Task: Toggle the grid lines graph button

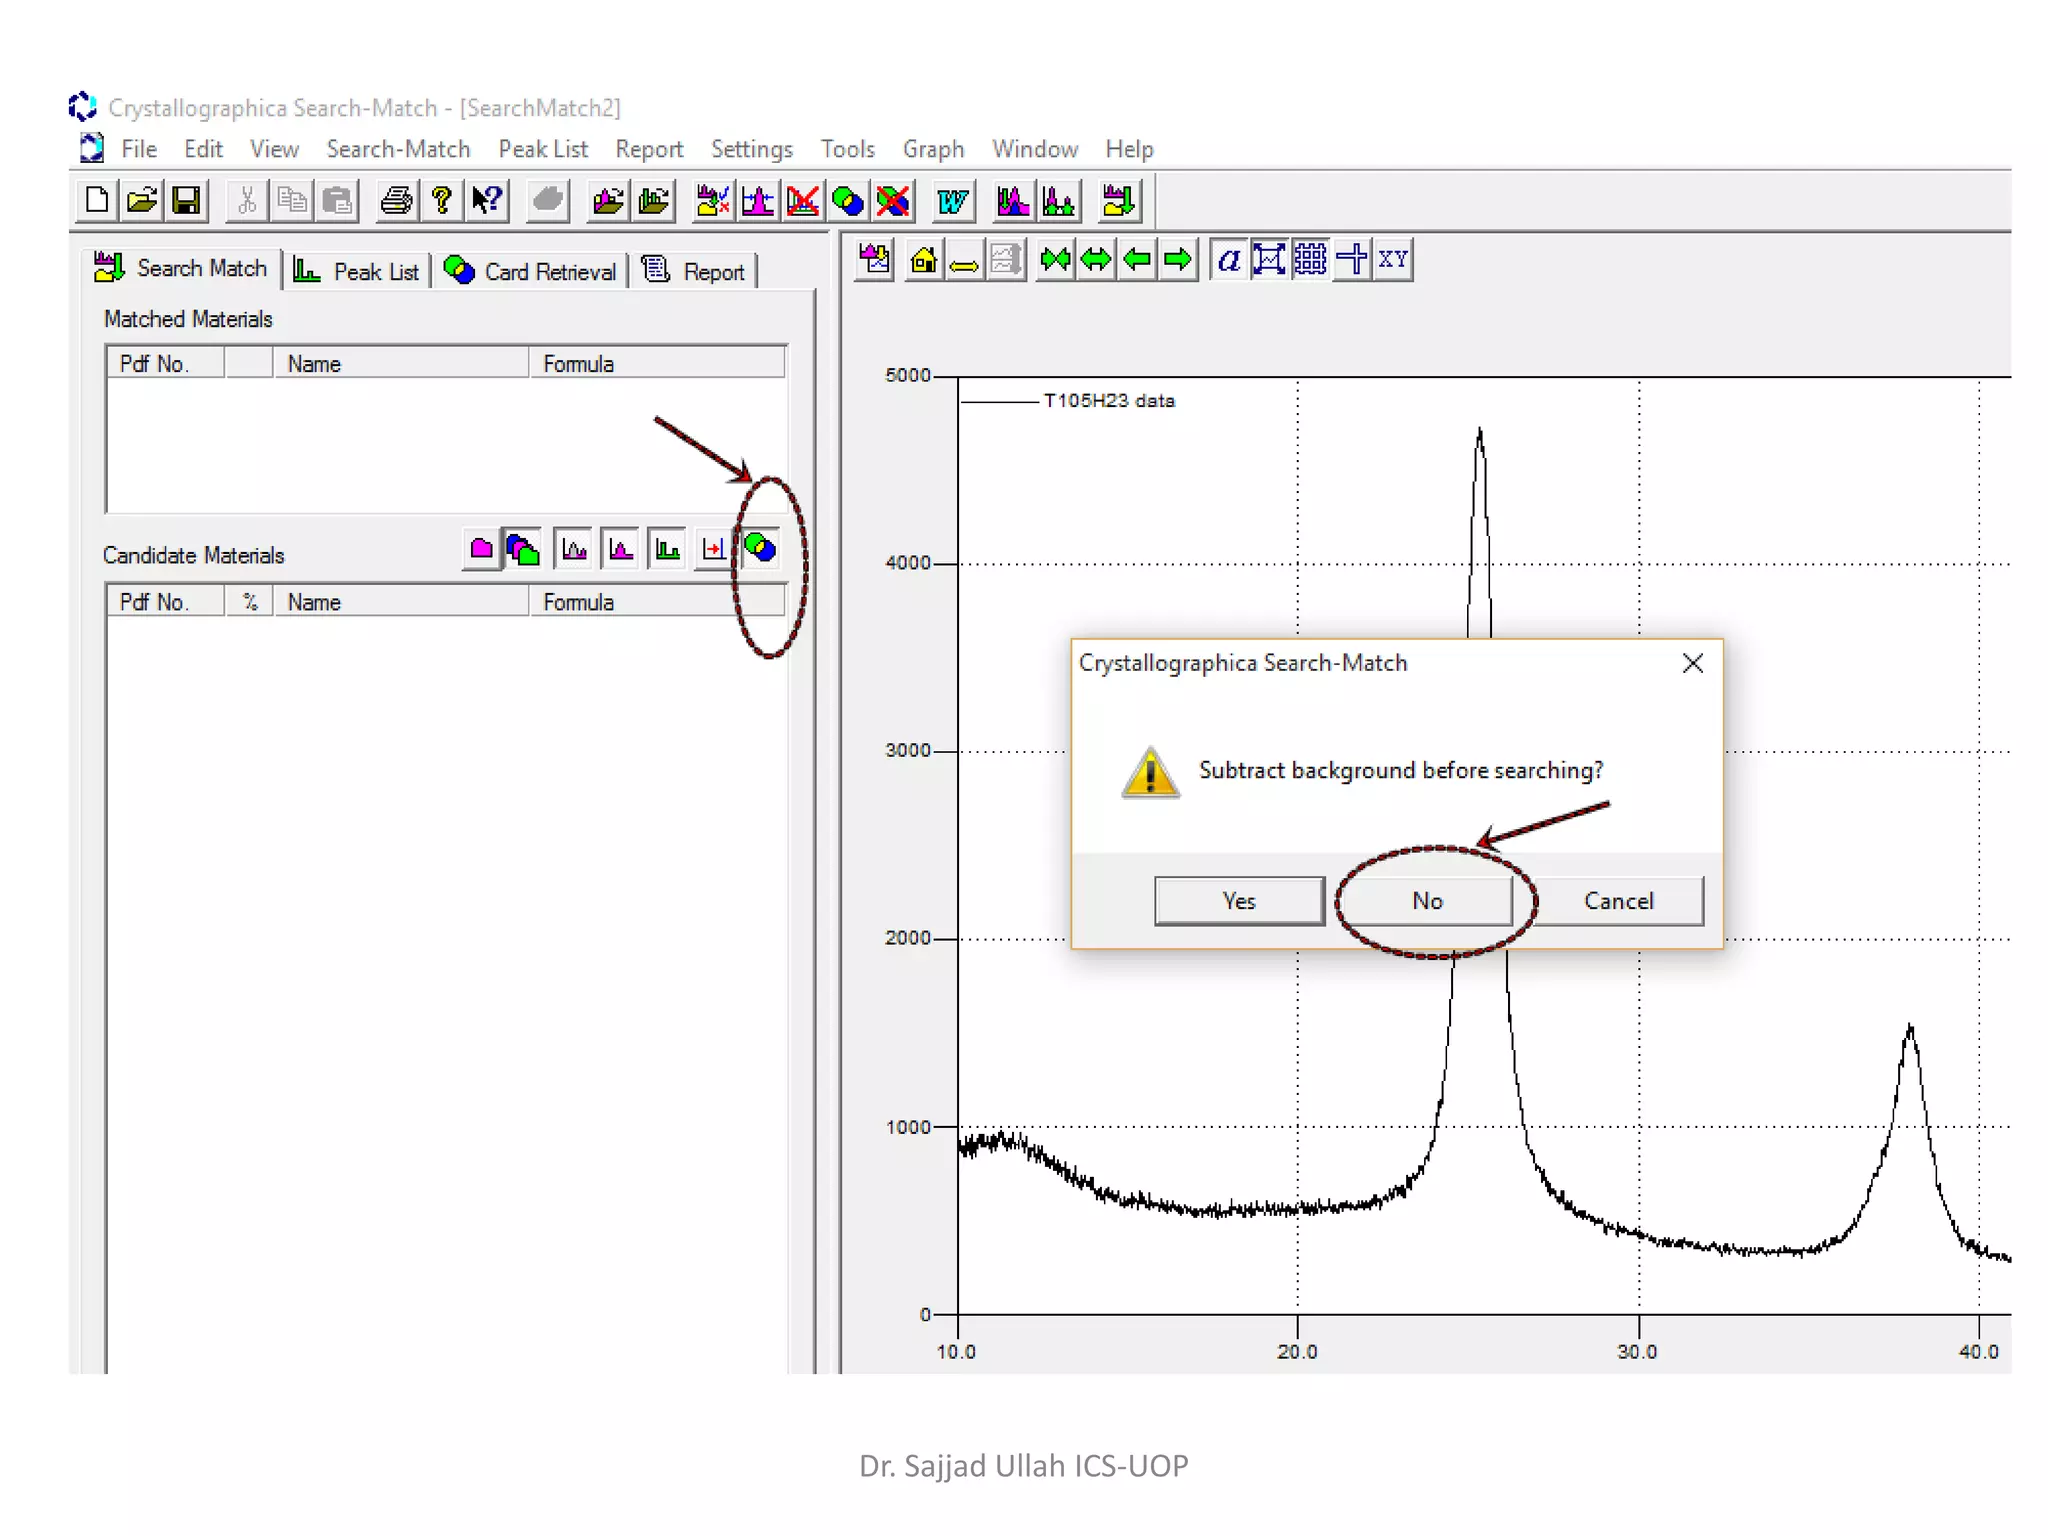Action: [1310, 260]
